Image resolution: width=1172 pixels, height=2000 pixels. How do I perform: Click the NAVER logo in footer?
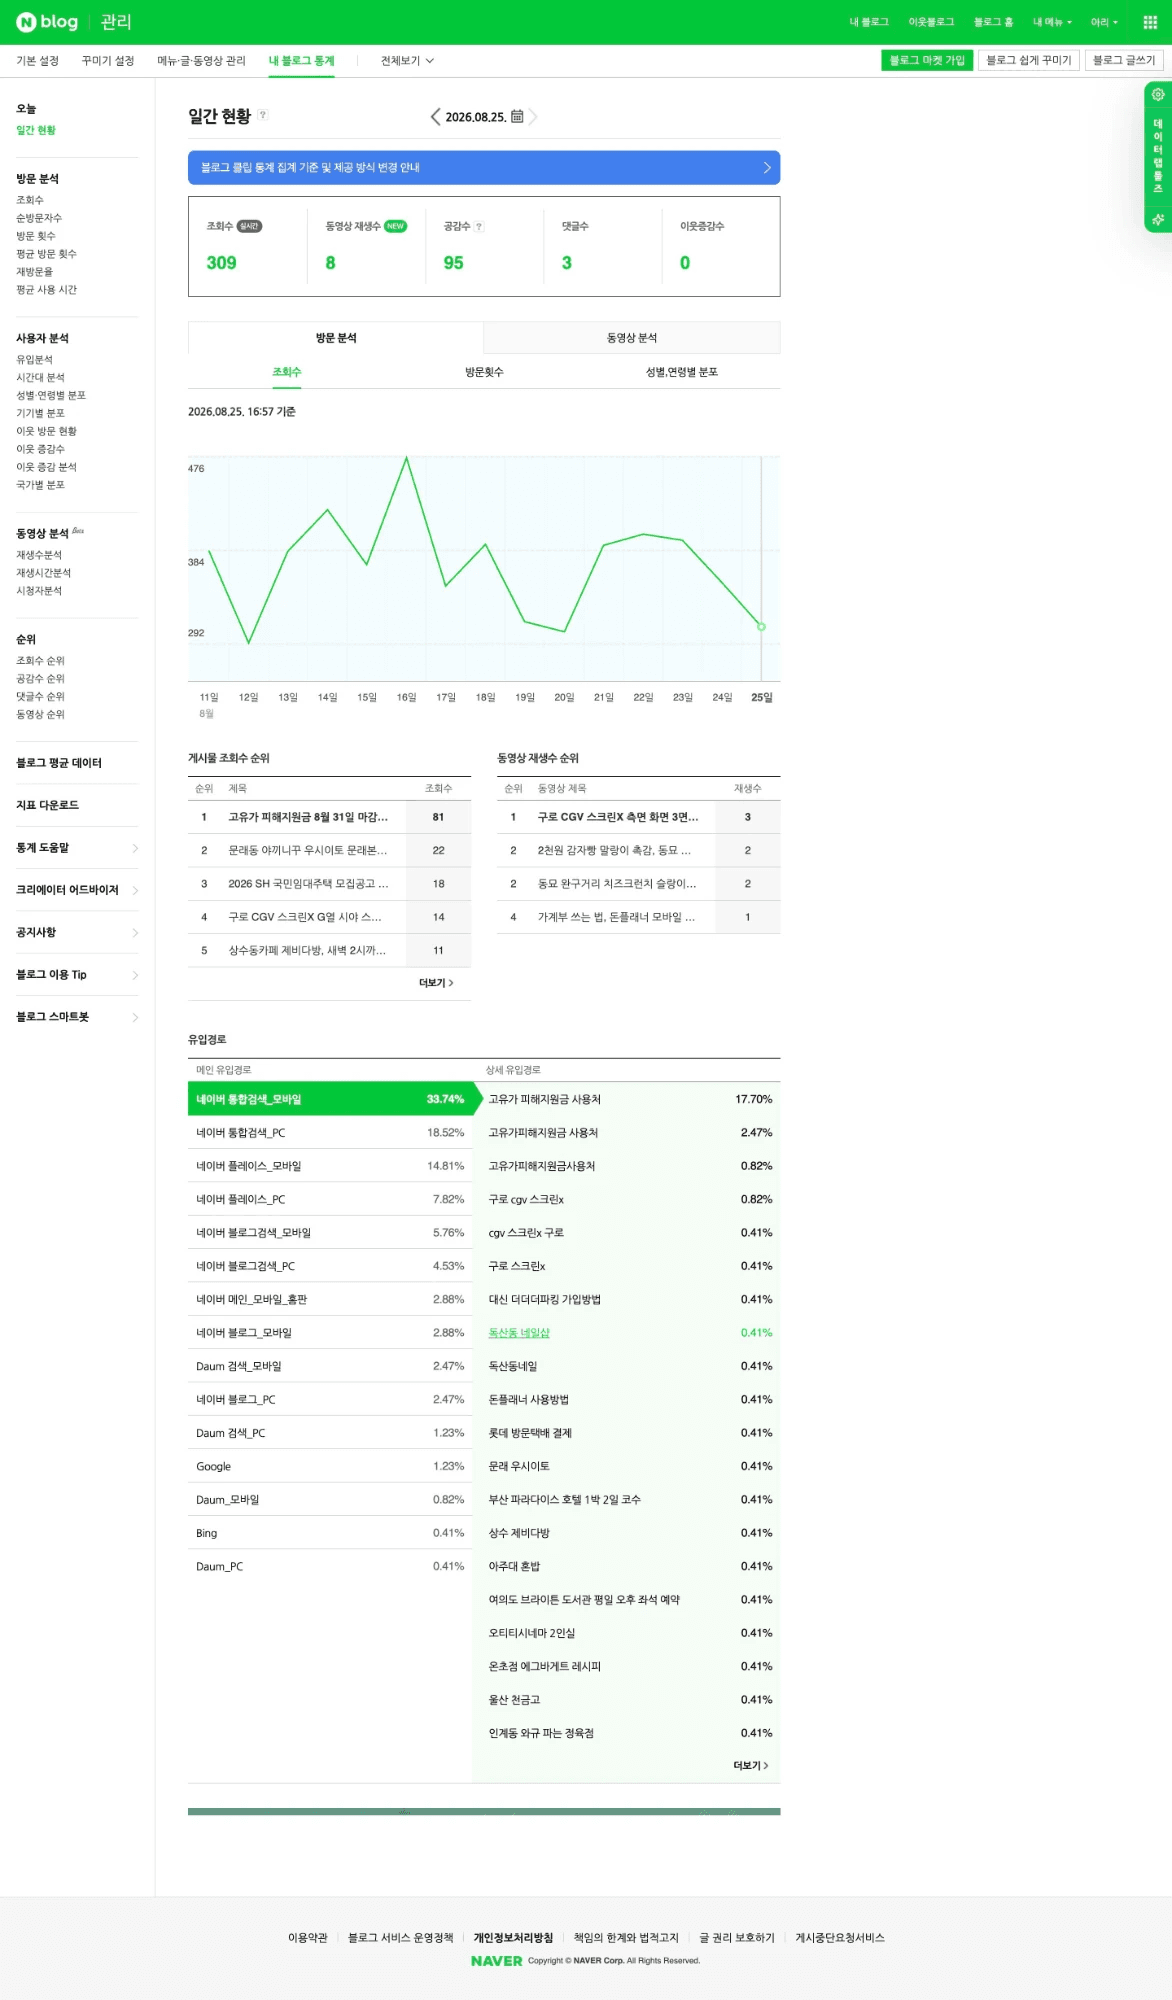(496, 1961)
